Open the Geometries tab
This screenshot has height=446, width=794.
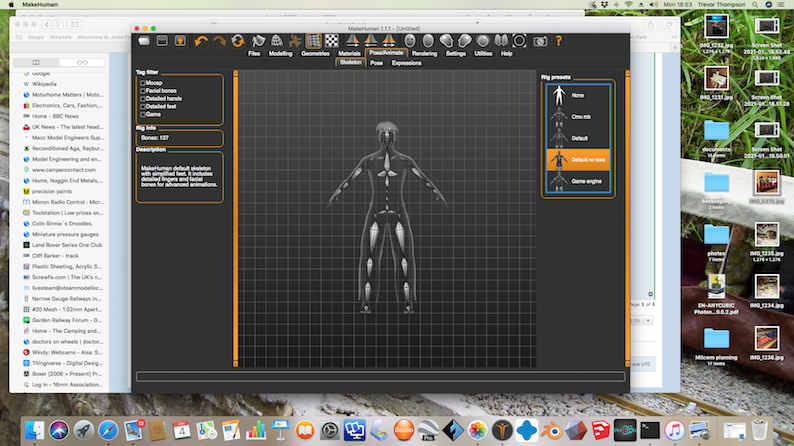tap(315, 54)
